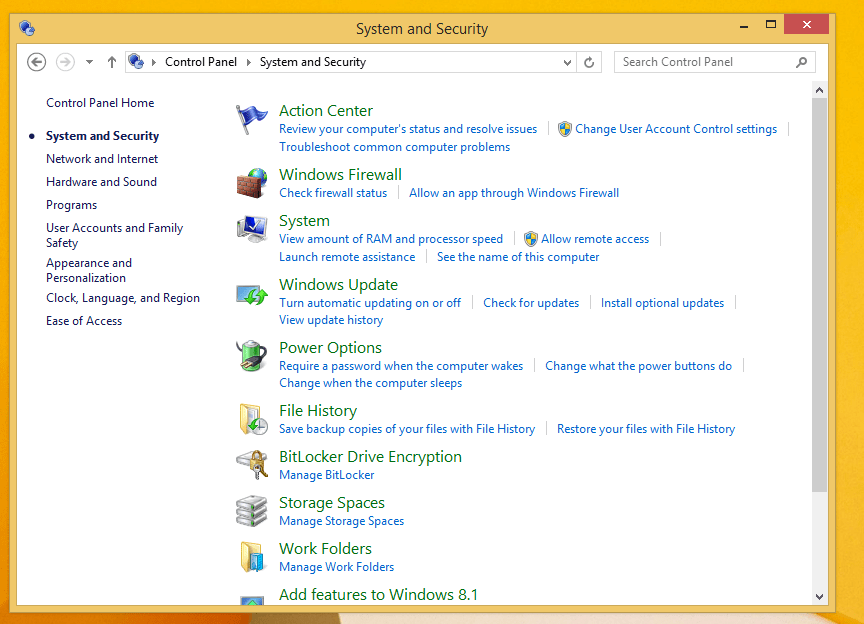Click Allow remote access link
Image resolution: width=864 pixels, height=624 pixels.
click(595, 239)
